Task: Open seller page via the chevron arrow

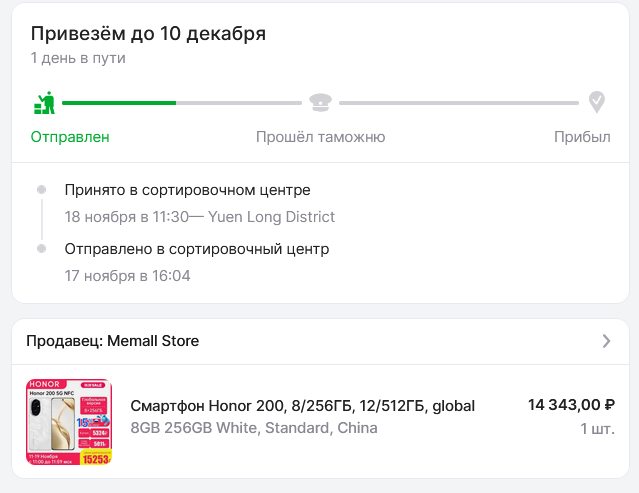Action: (x=606, y=341)
